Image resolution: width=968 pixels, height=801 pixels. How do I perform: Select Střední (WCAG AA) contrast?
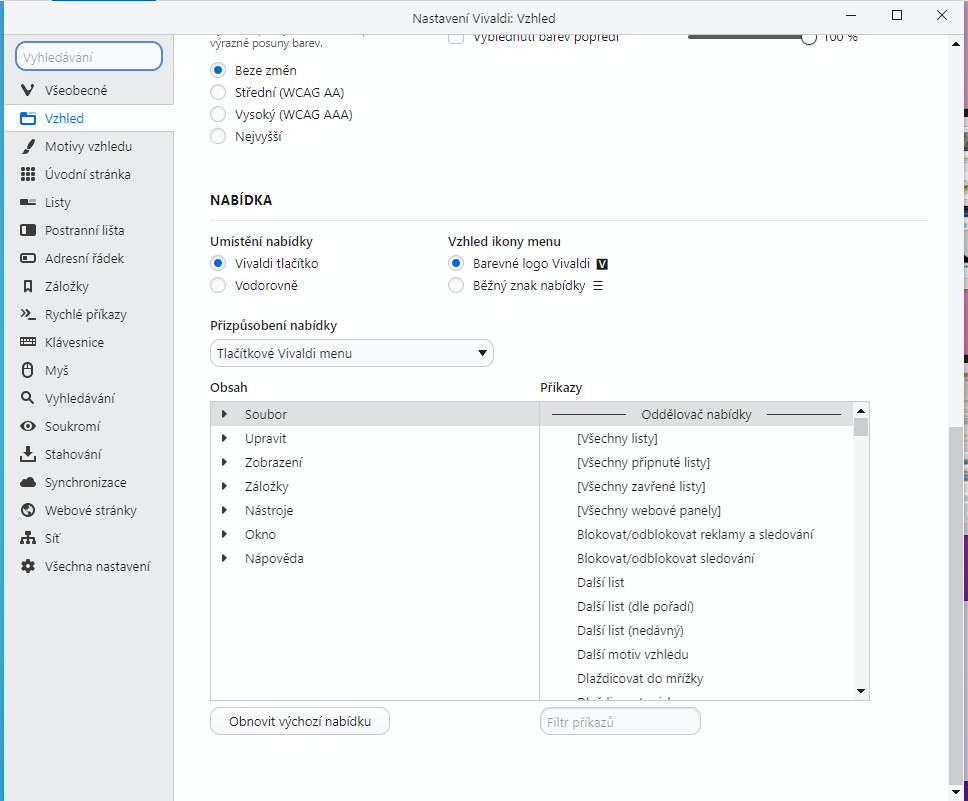[218, 93]
